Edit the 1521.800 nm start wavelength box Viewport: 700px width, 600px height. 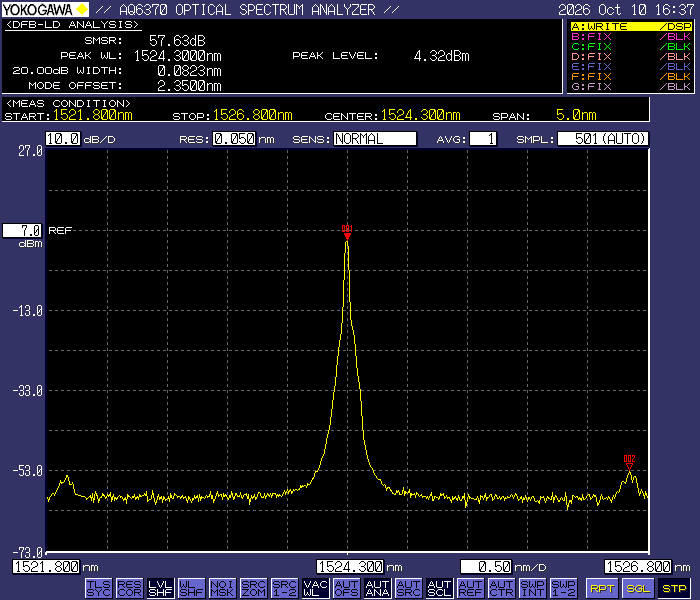46,567
